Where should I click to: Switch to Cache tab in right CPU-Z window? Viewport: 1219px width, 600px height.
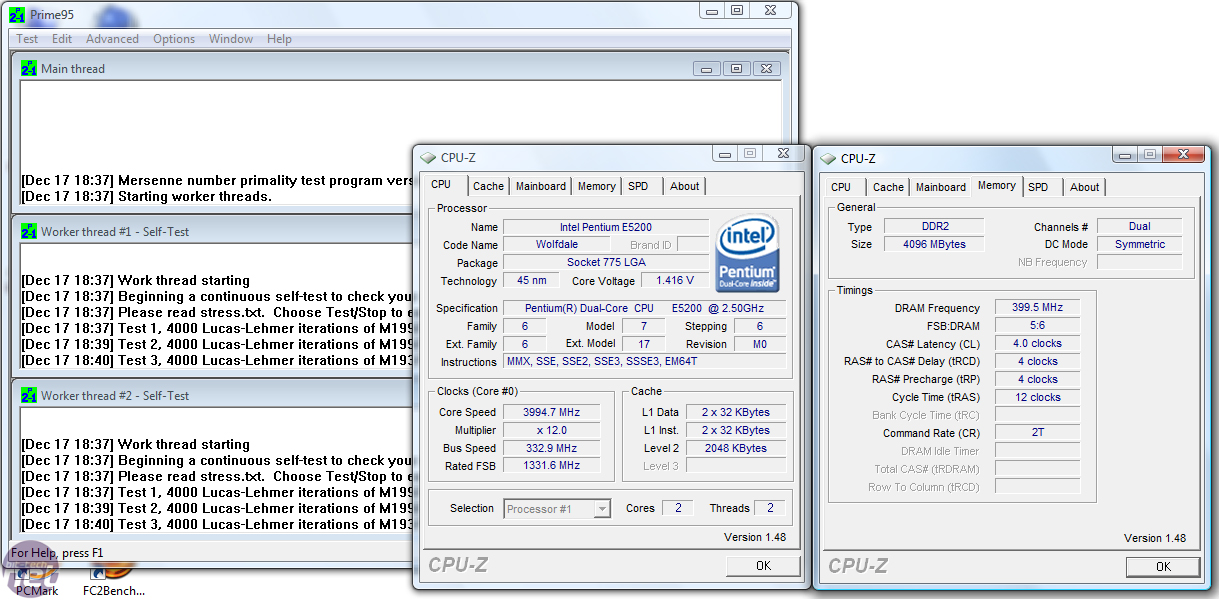pyautogui.click(x=888, y=187)
